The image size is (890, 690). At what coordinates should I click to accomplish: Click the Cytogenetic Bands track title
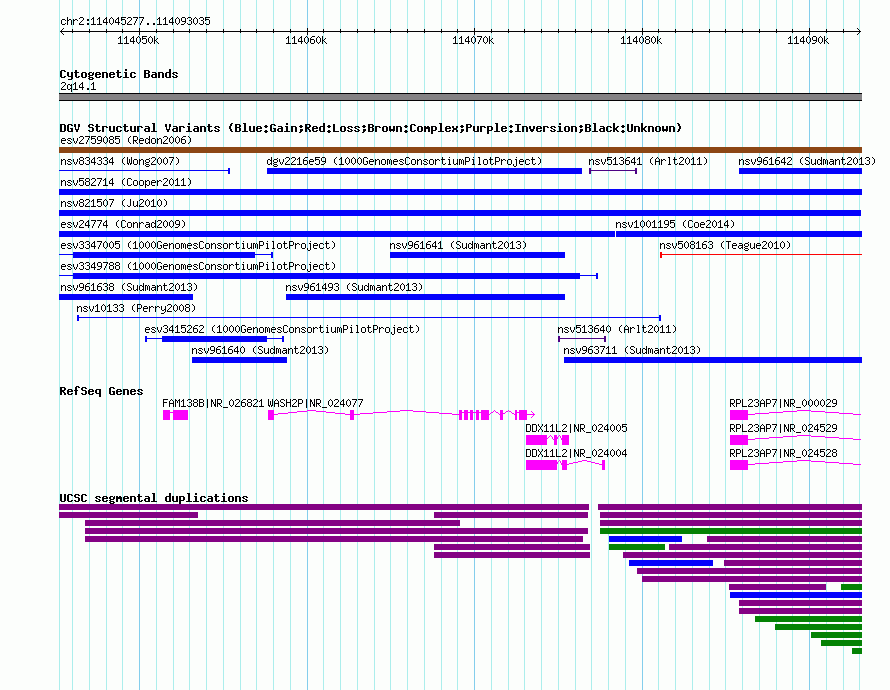tap(119, 74)
